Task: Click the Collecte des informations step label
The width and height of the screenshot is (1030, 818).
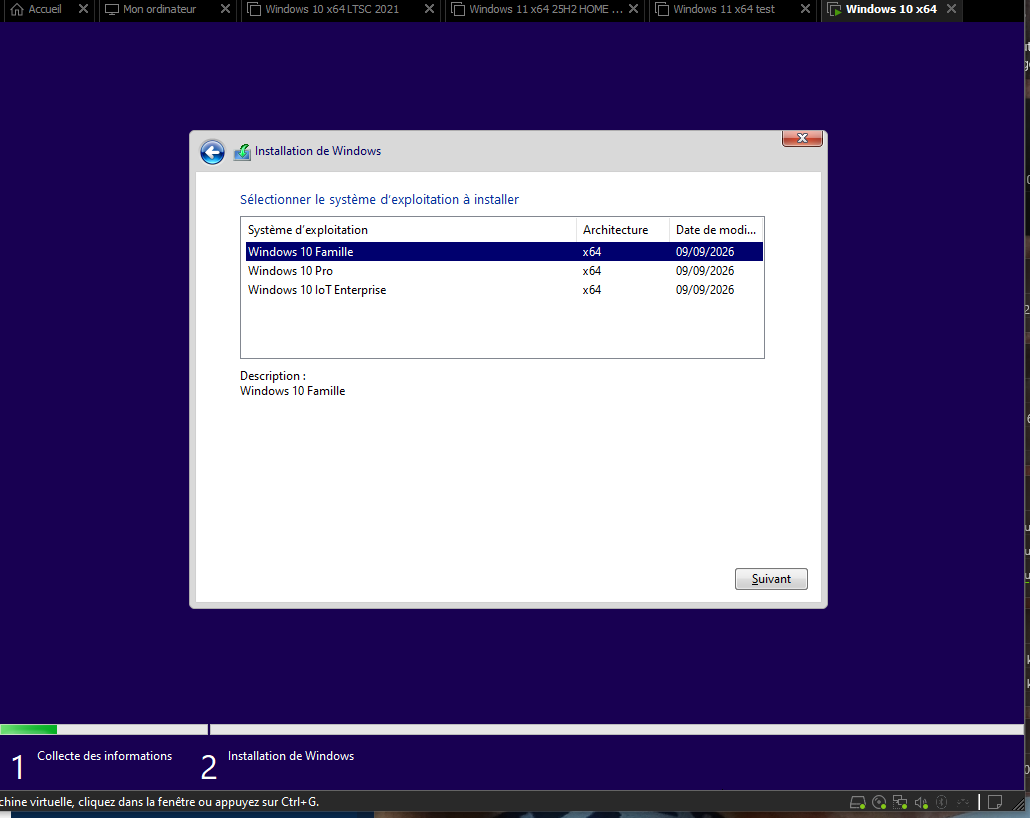Action: [x=104, y=756]
